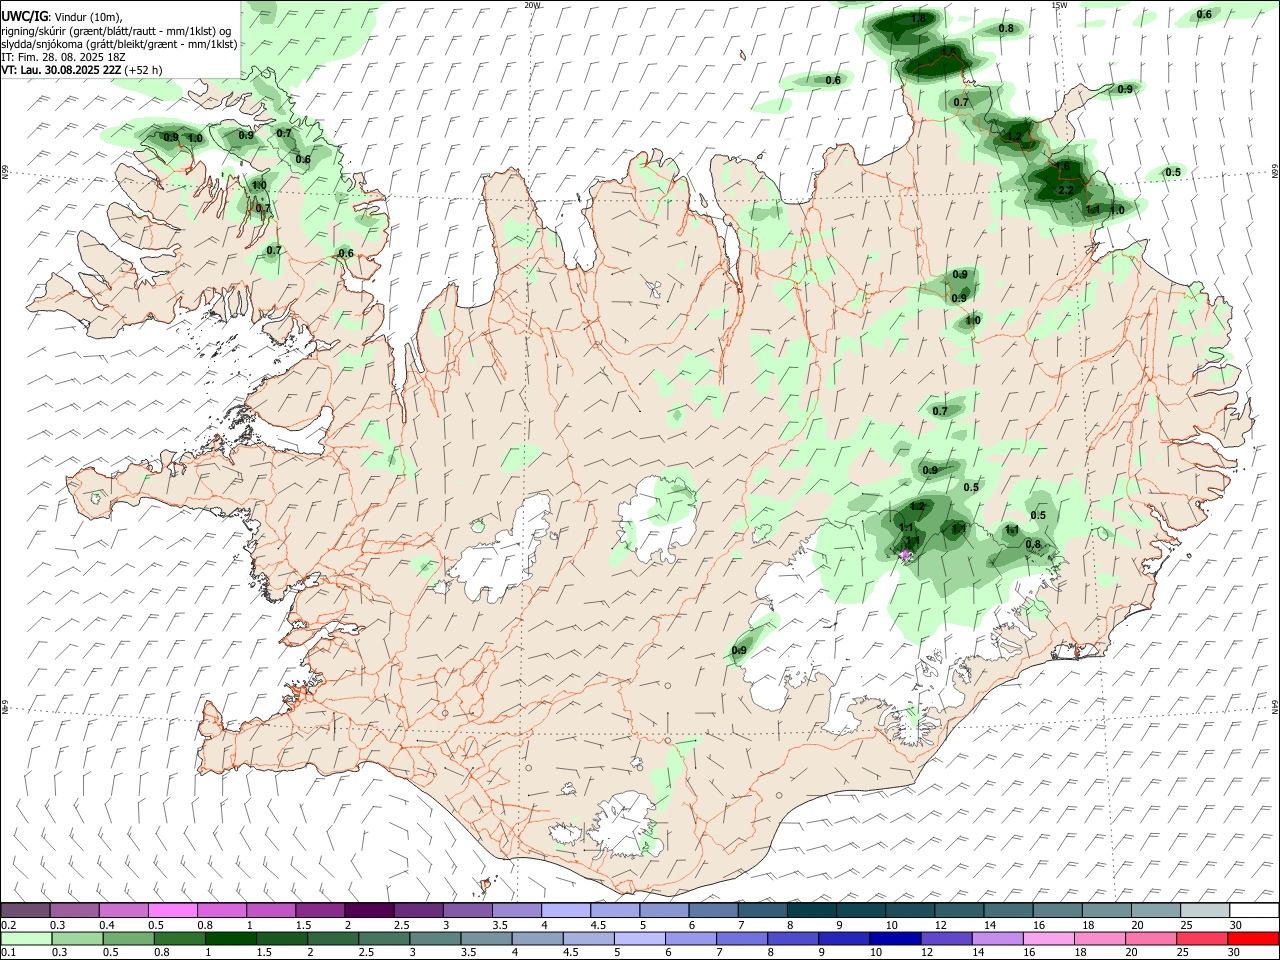1280x960 pixels.
Task: Select the snow legend swatch between 20 and 25
Action: coord(1156,910)
